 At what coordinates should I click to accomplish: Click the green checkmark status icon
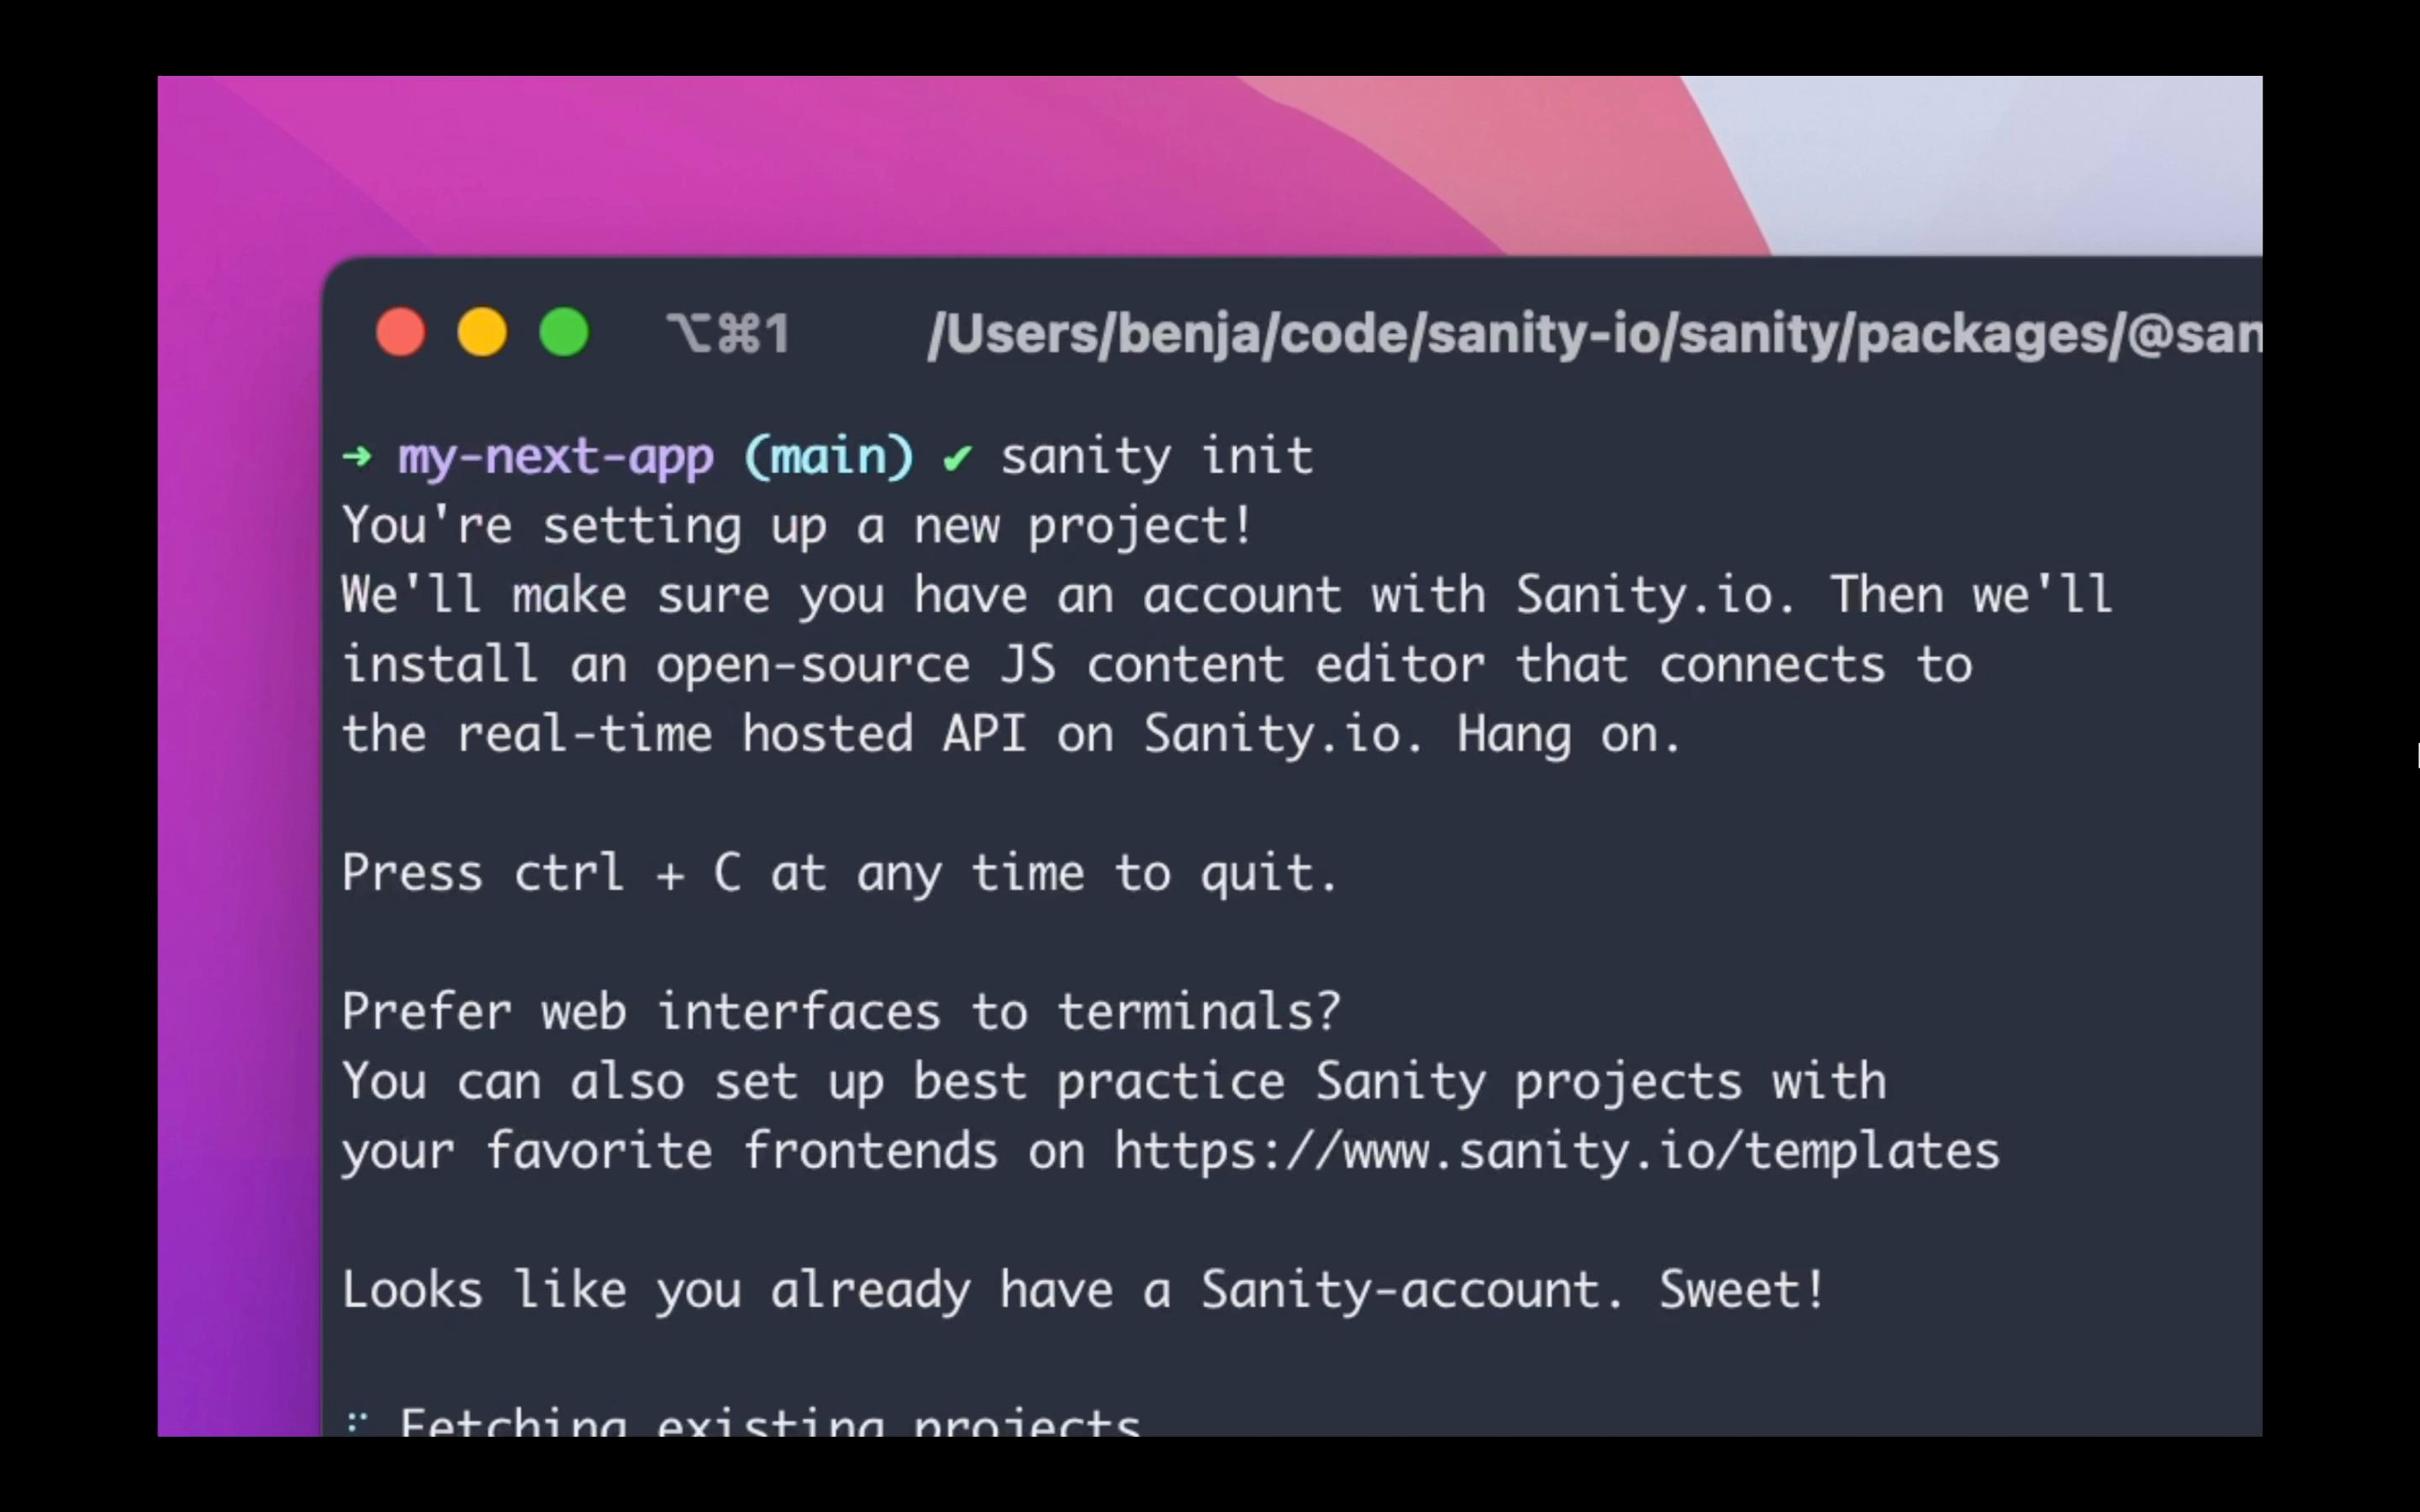(x=957, y=458)
